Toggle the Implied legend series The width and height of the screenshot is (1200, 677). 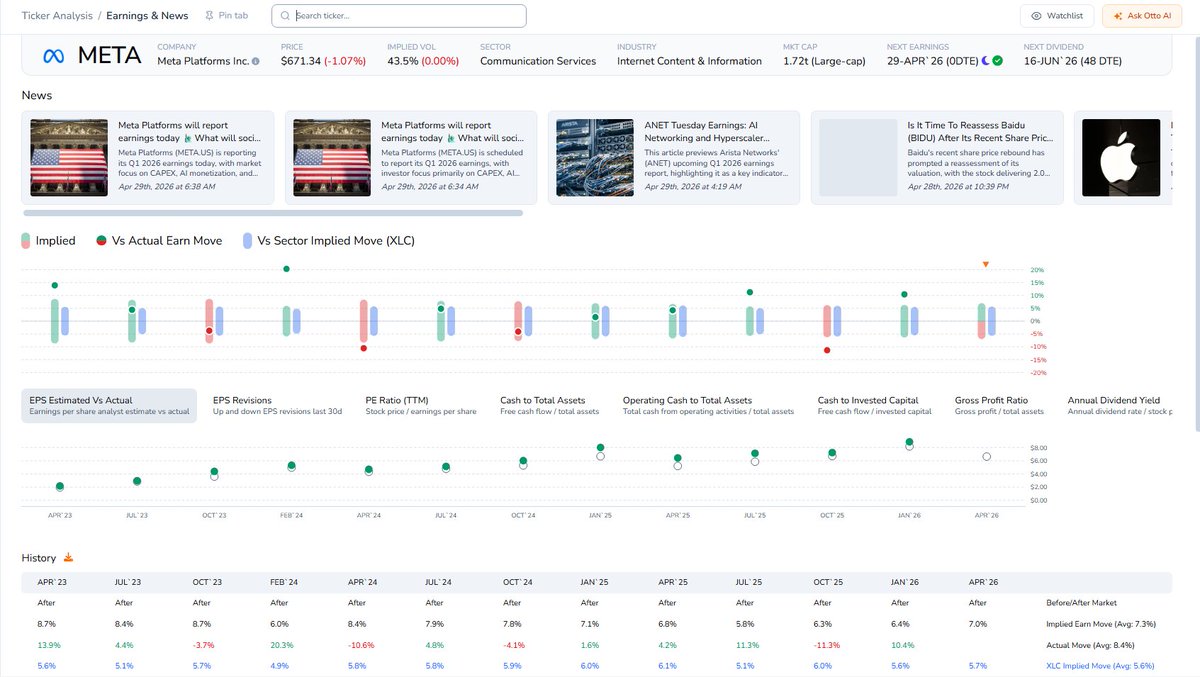(x=48, y=241)
